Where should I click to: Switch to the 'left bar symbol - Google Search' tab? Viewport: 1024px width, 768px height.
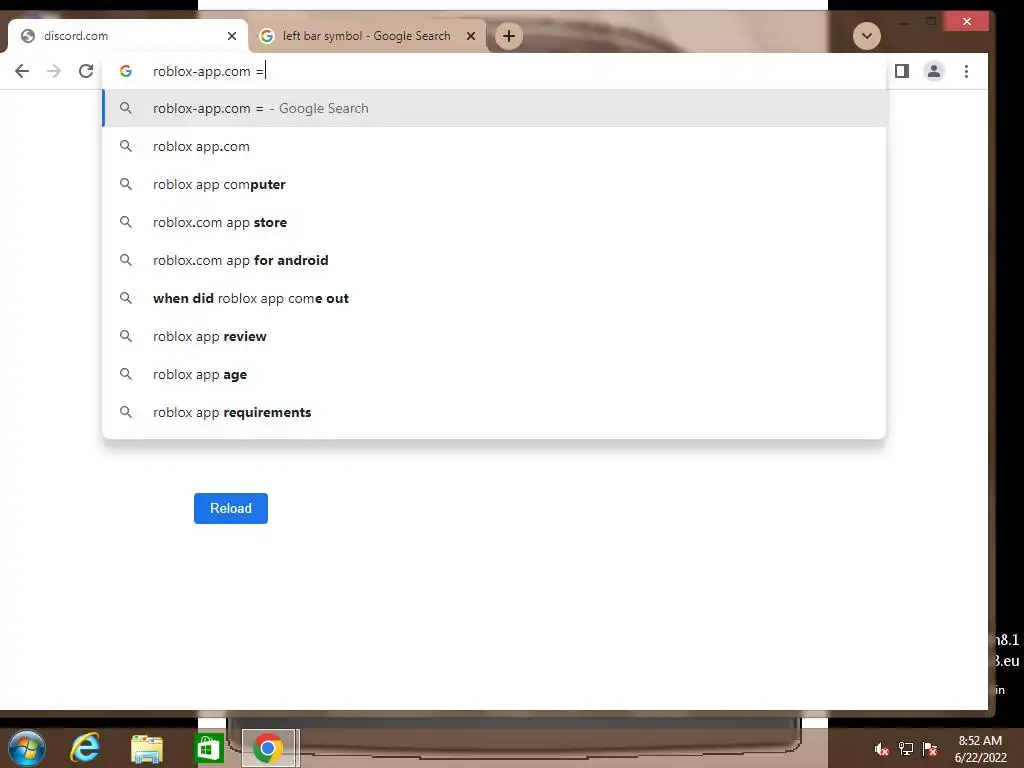point(367,36)
